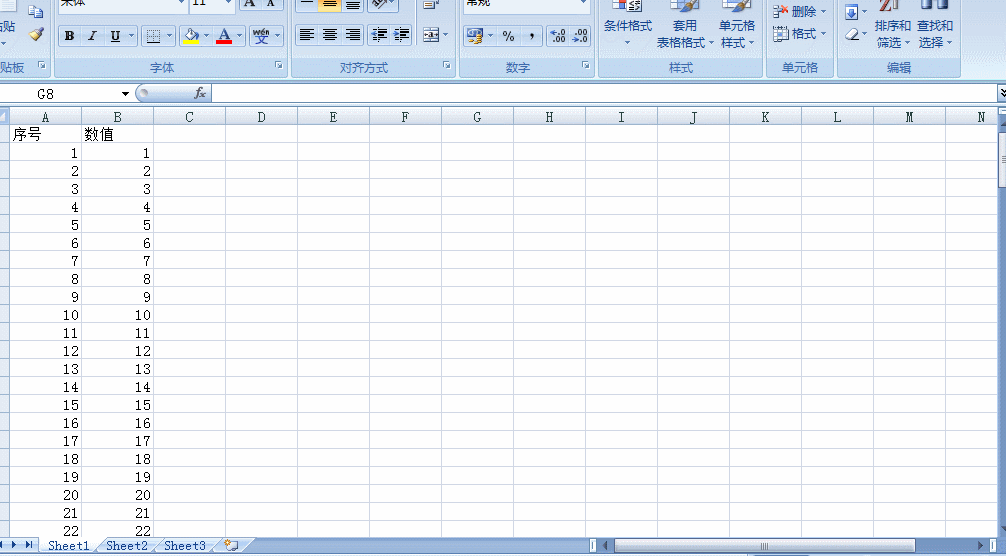Click the decrease indent icon
Screen dimensions: 1006x556
click(x=379, y=35)
